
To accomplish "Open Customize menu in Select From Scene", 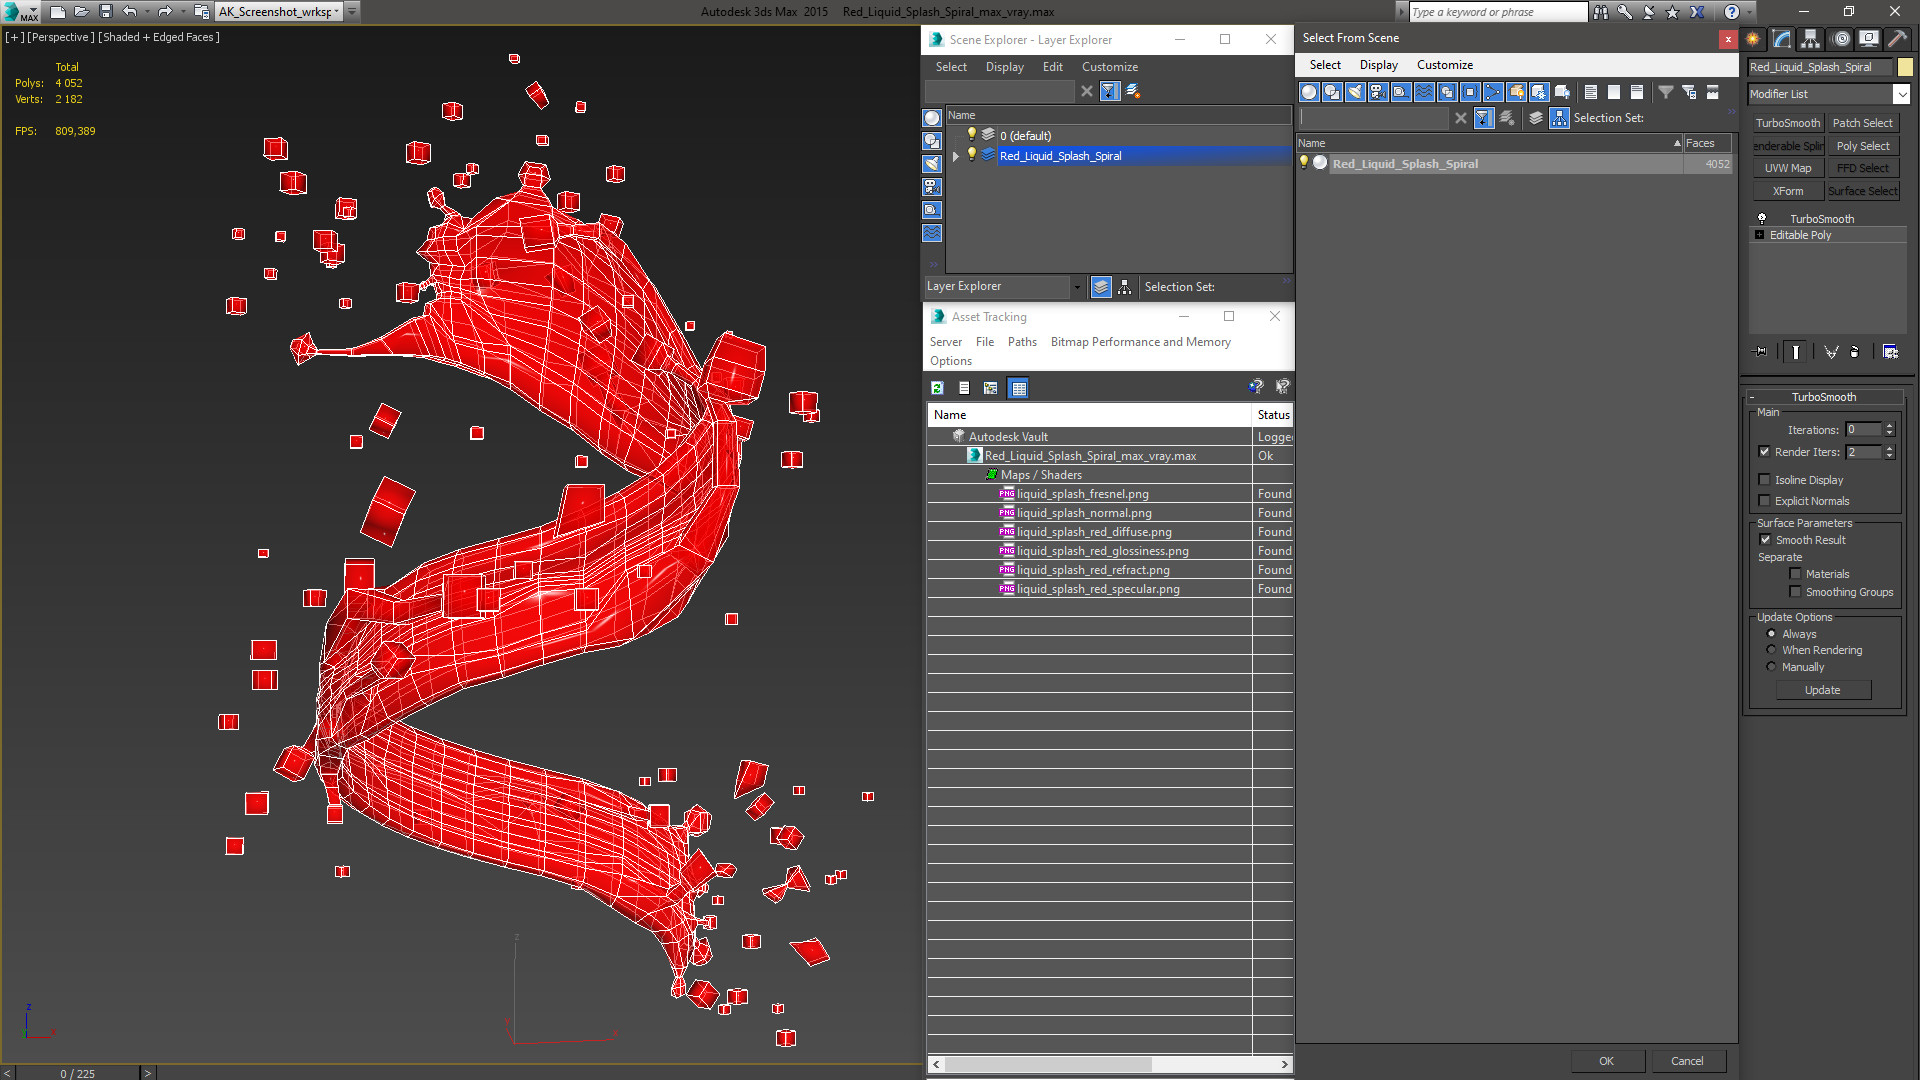I will [x=1444, y=65].
